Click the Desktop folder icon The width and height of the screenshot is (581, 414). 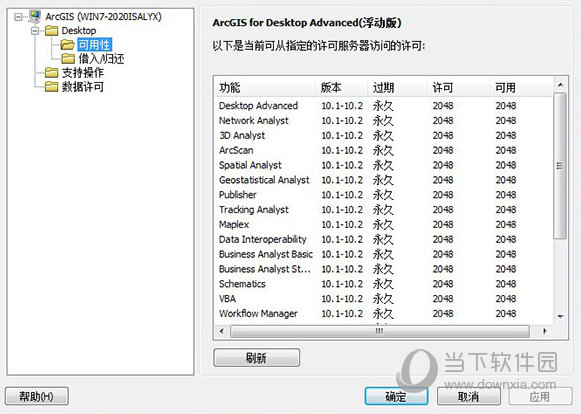(x=52, y=31)
